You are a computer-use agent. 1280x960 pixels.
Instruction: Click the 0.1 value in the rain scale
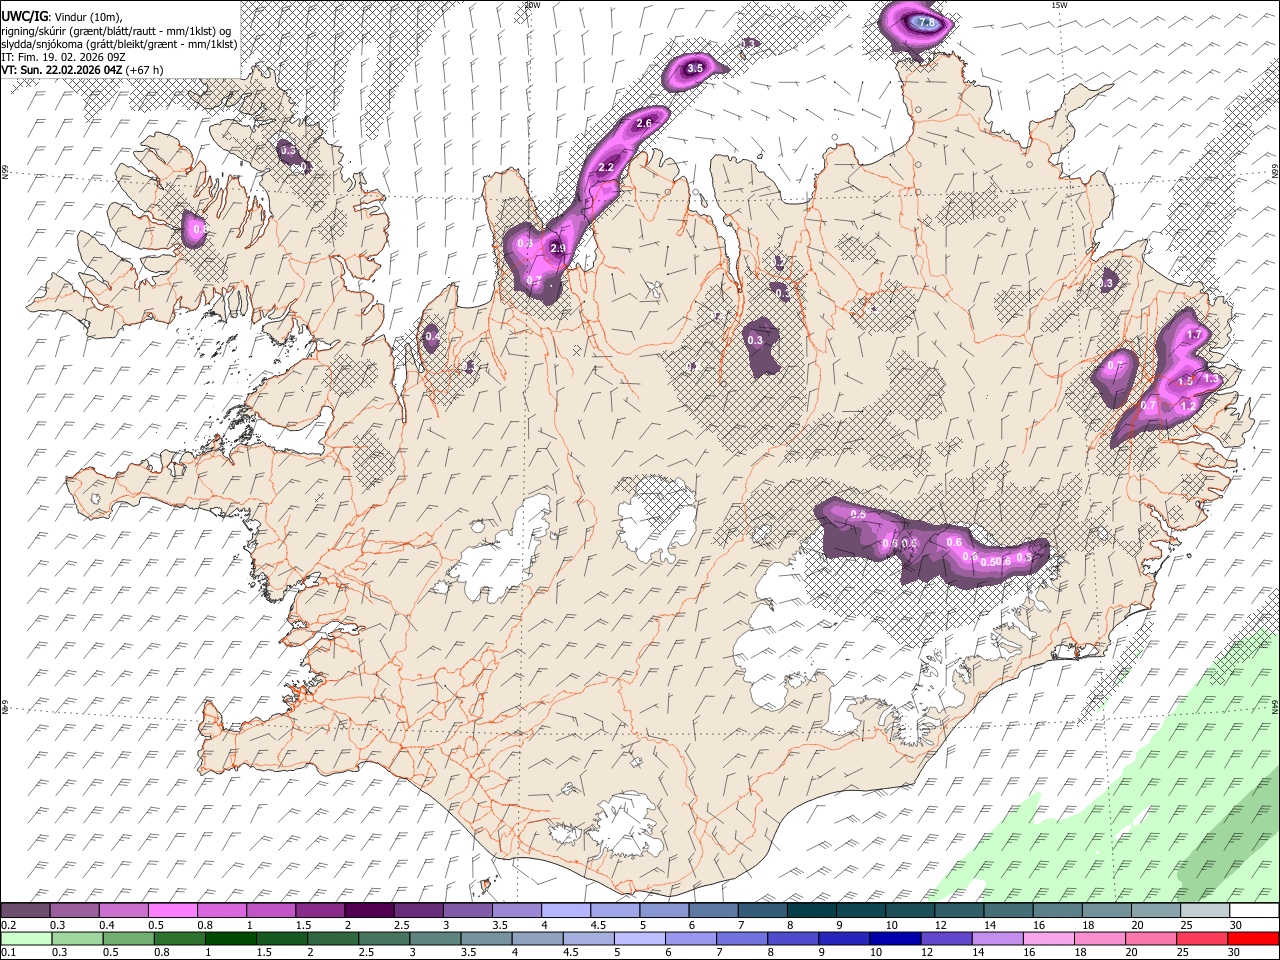(x=8, y=953)
